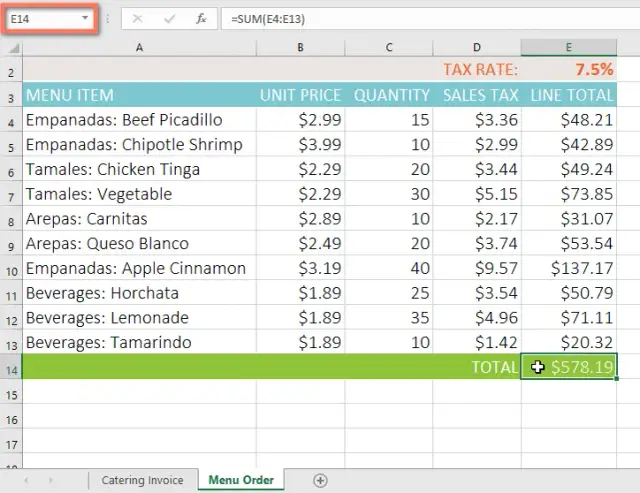Select column B header
This screenshot has width=640, height=493.
(300, 47)
